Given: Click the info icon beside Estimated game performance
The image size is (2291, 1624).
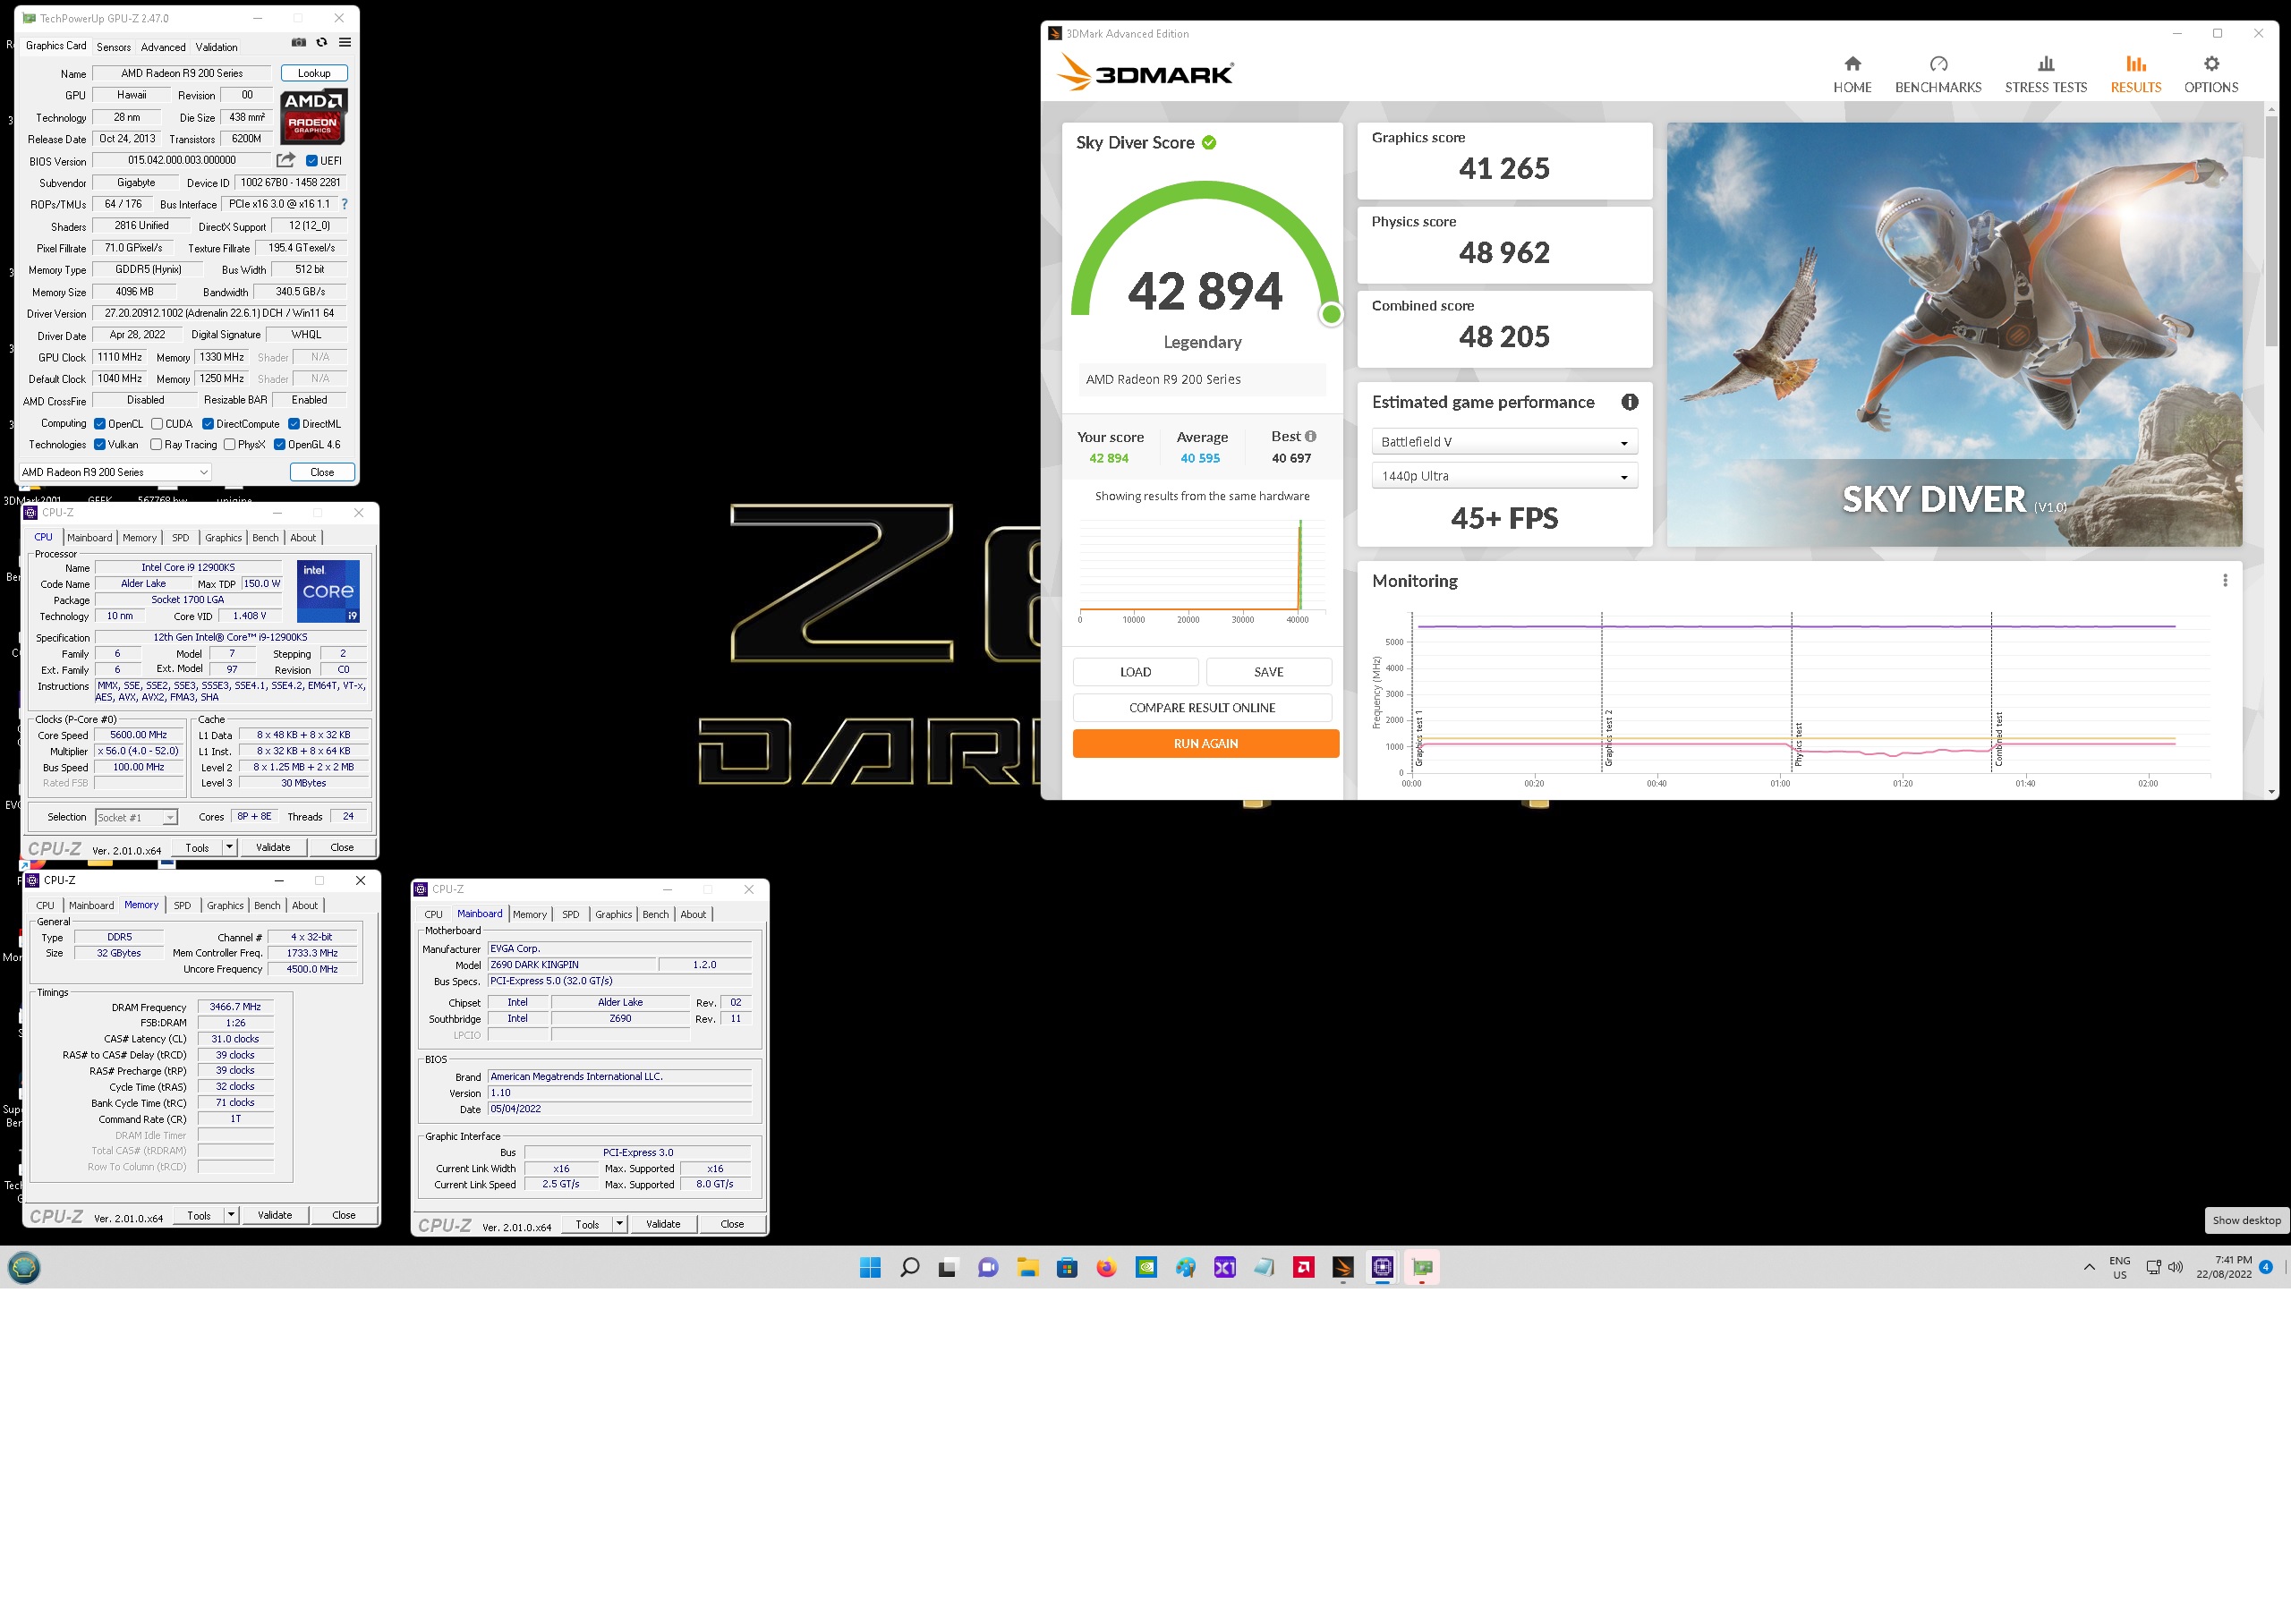Looking at the screenshot, I should 1629,402.
